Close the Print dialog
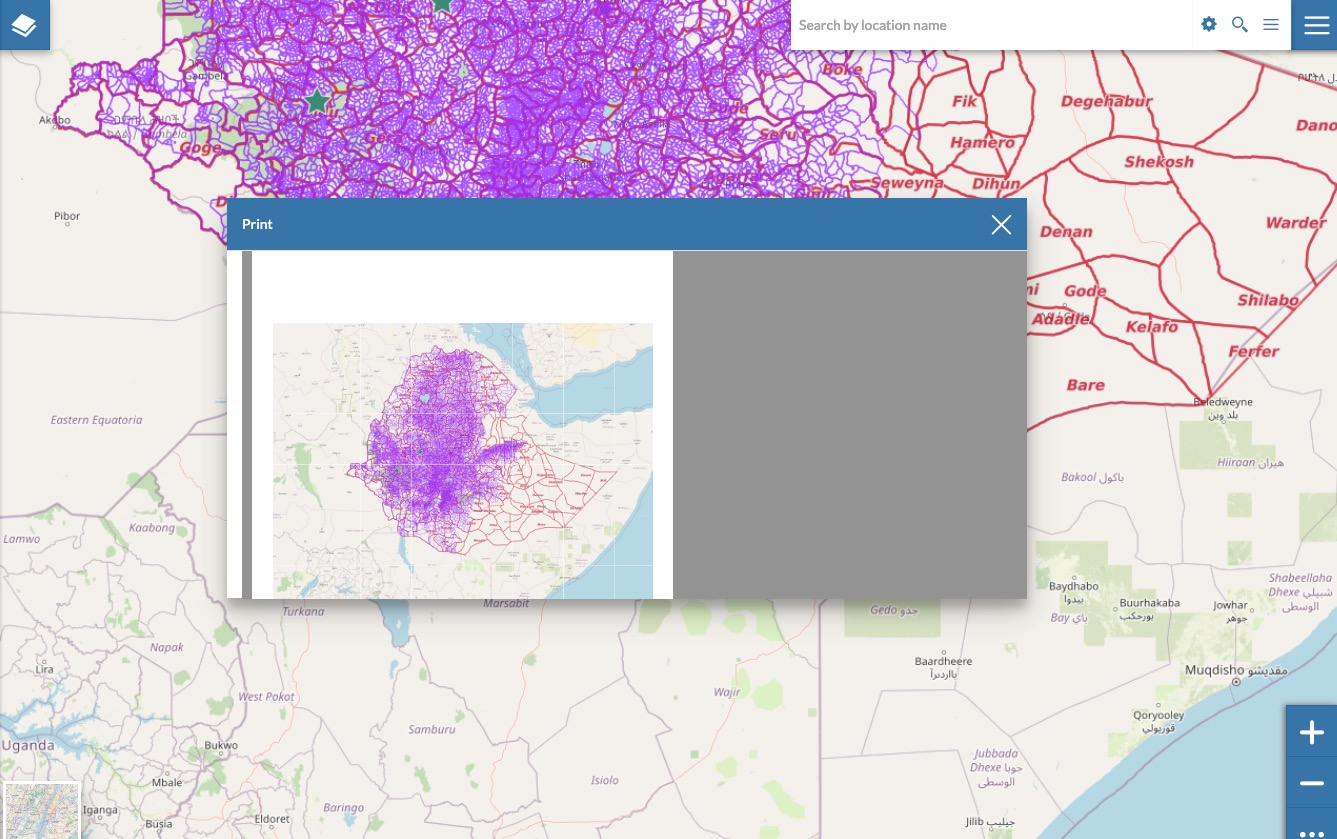 (x=1001, y=225)
